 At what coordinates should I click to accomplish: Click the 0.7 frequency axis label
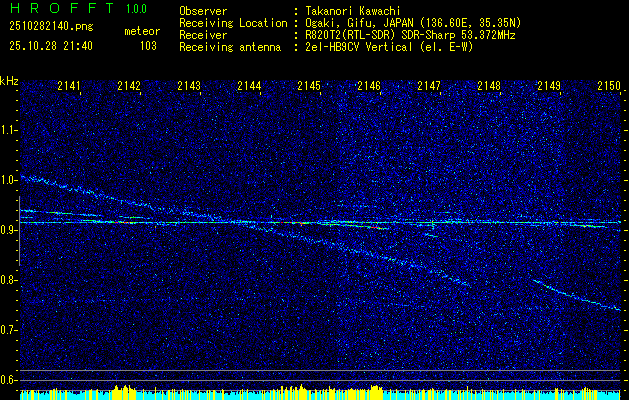7,330
